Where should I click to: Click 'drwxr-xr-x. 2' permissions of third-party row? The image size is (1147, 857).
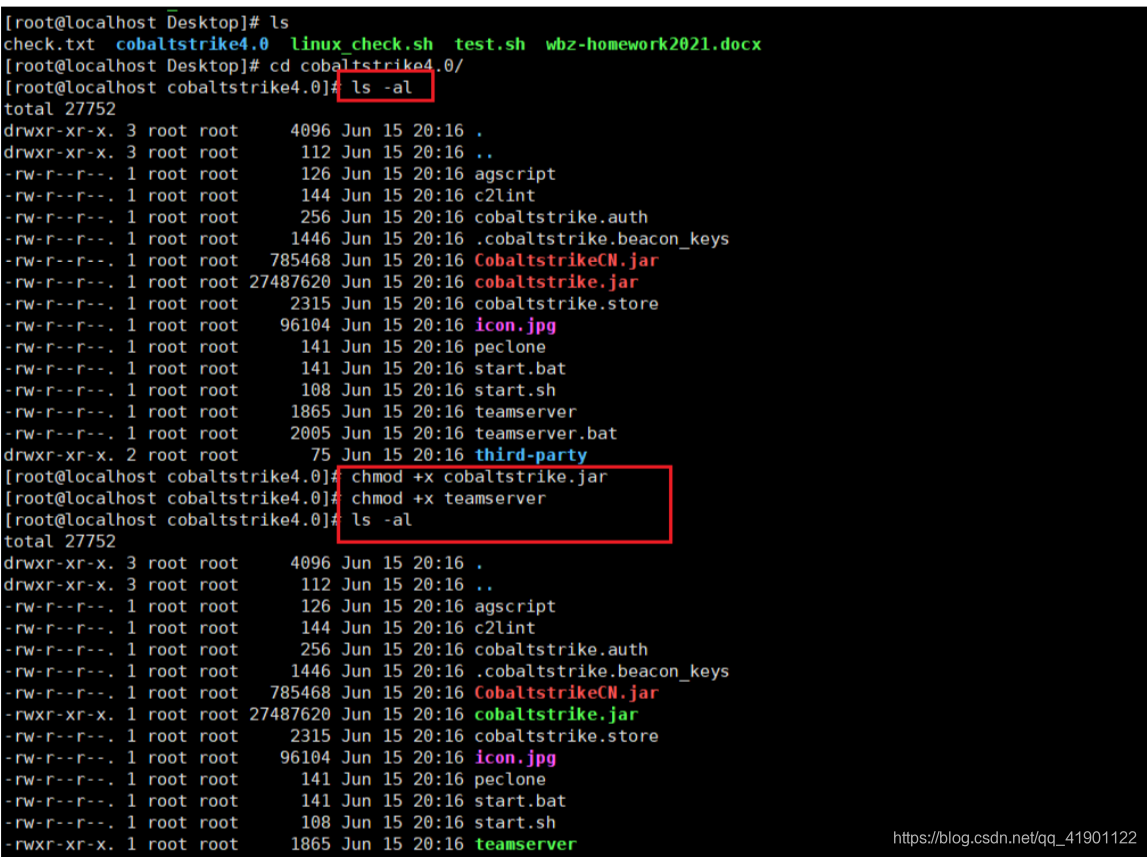[69, 456]
